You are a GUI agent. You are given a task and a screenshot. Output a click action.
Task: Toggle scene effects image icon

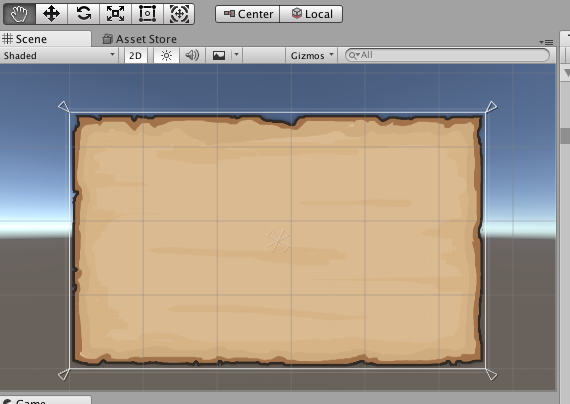(x=219, y=56)
